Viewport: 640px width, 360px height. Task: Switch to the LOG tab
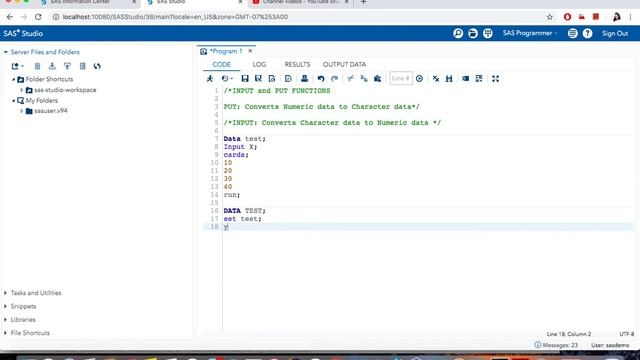coord(259,64)
